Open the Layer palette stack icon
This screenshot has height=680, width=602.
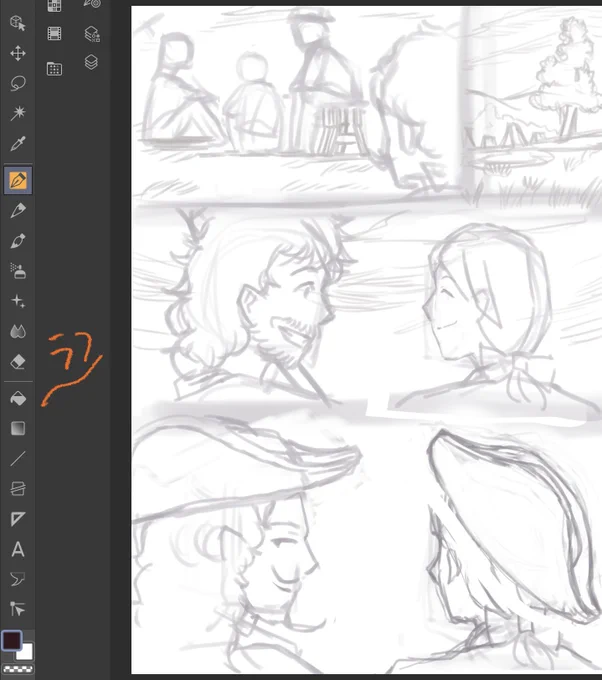[x=91, y=62]
